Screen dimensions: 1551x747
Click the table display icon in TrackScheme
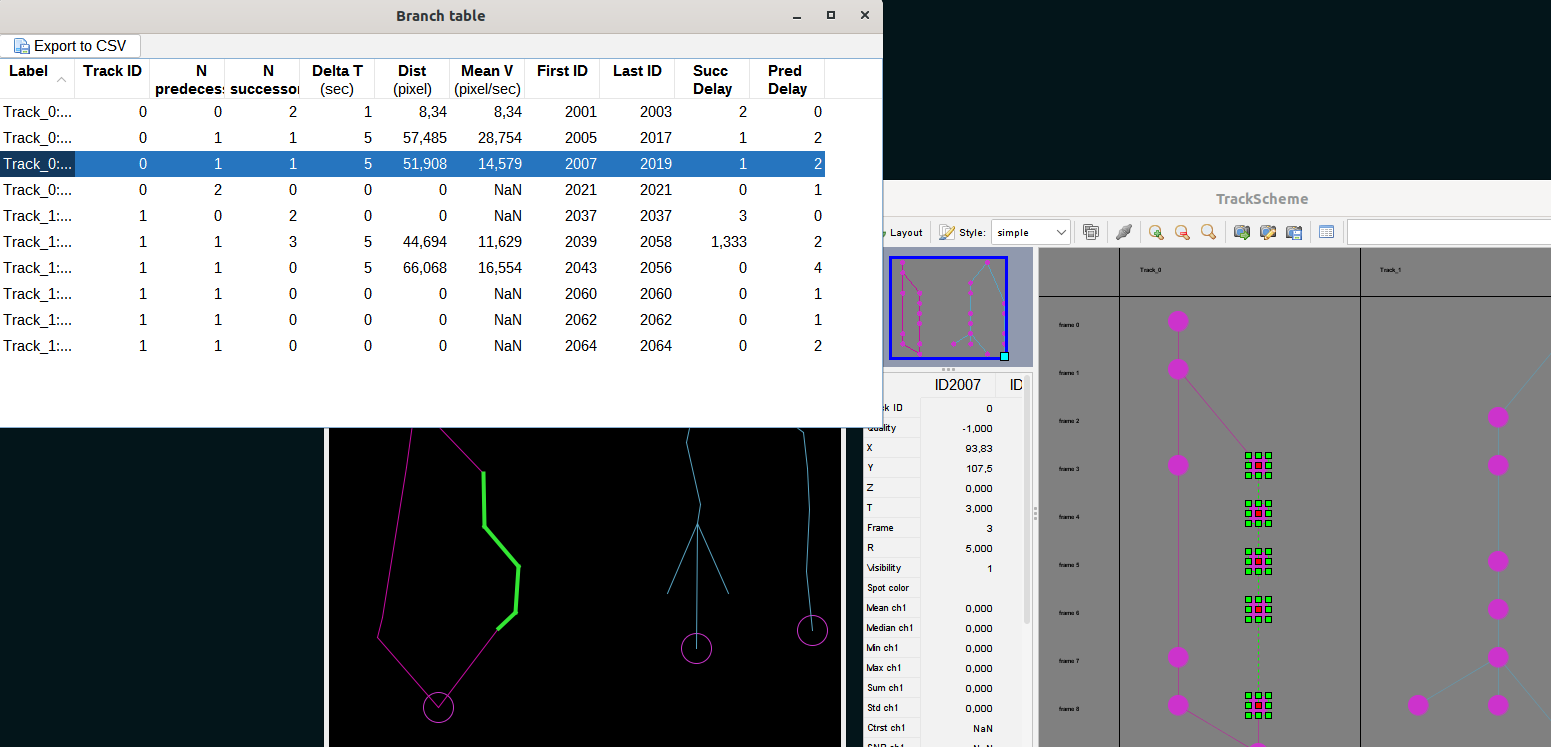click(1327, 232)
